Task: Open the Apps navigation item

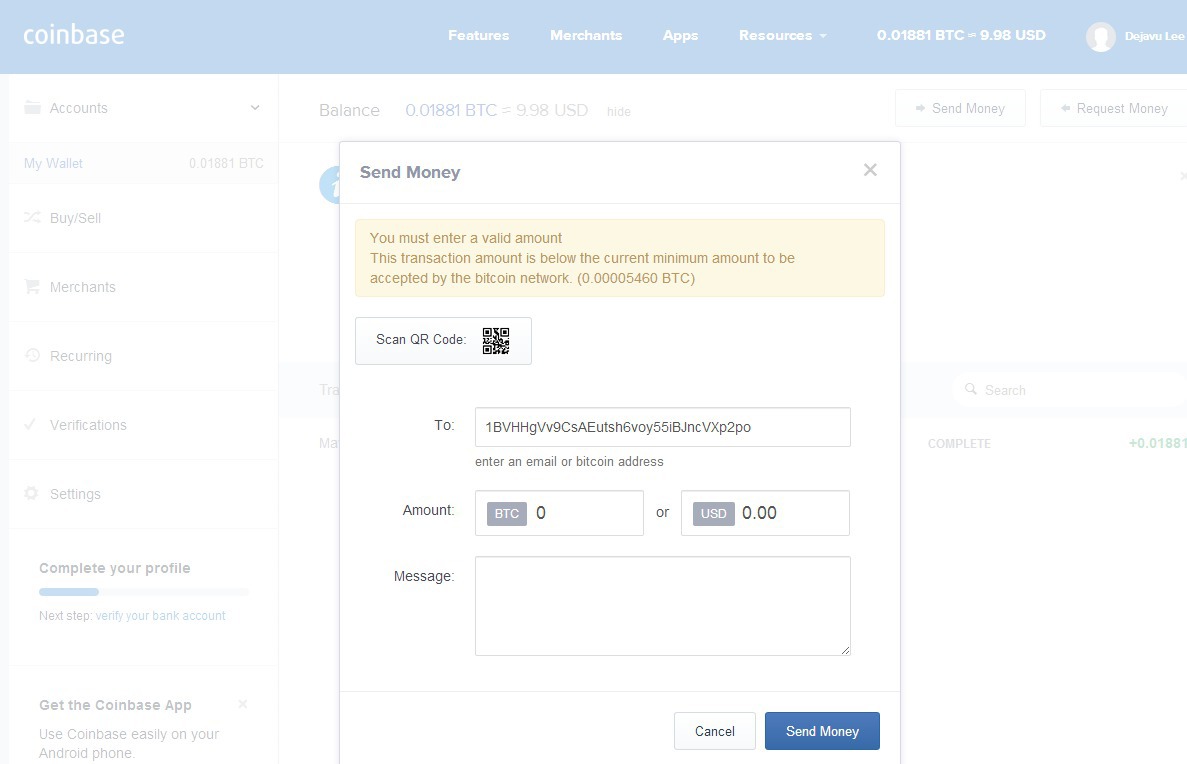Action: pyautogui.click(x=681, y=36)
